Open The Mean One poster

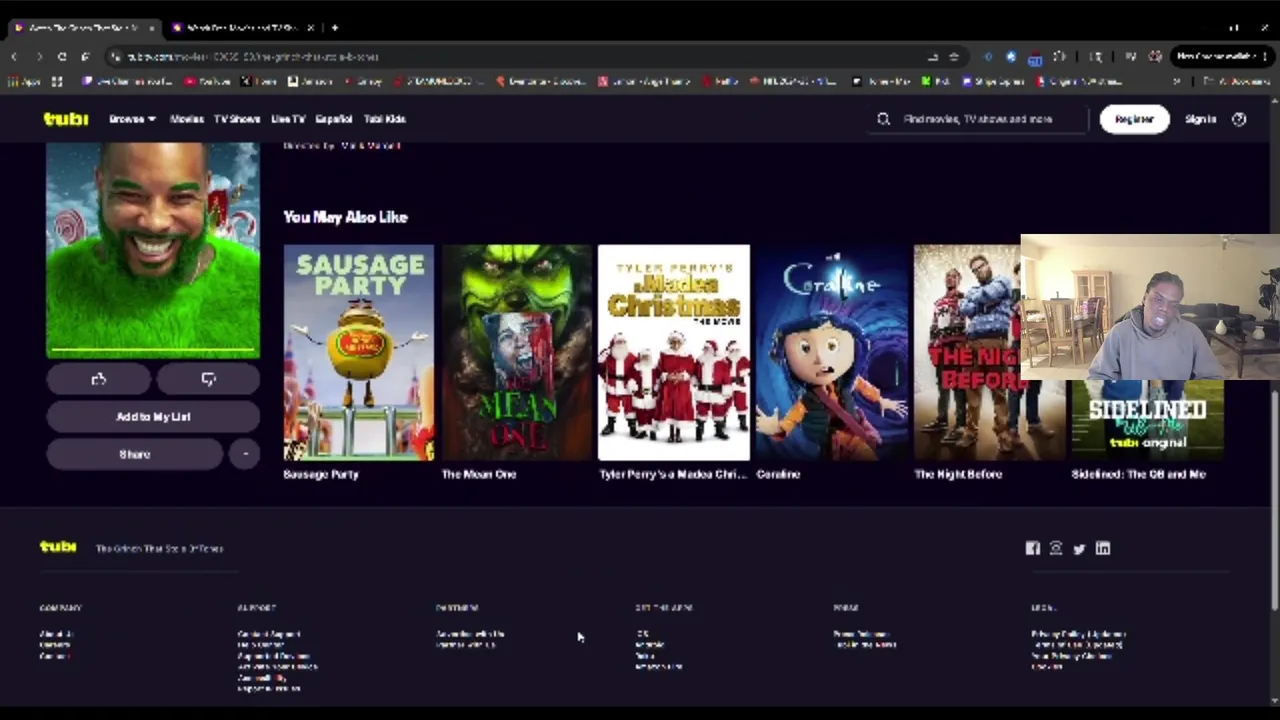pos(517,352)
